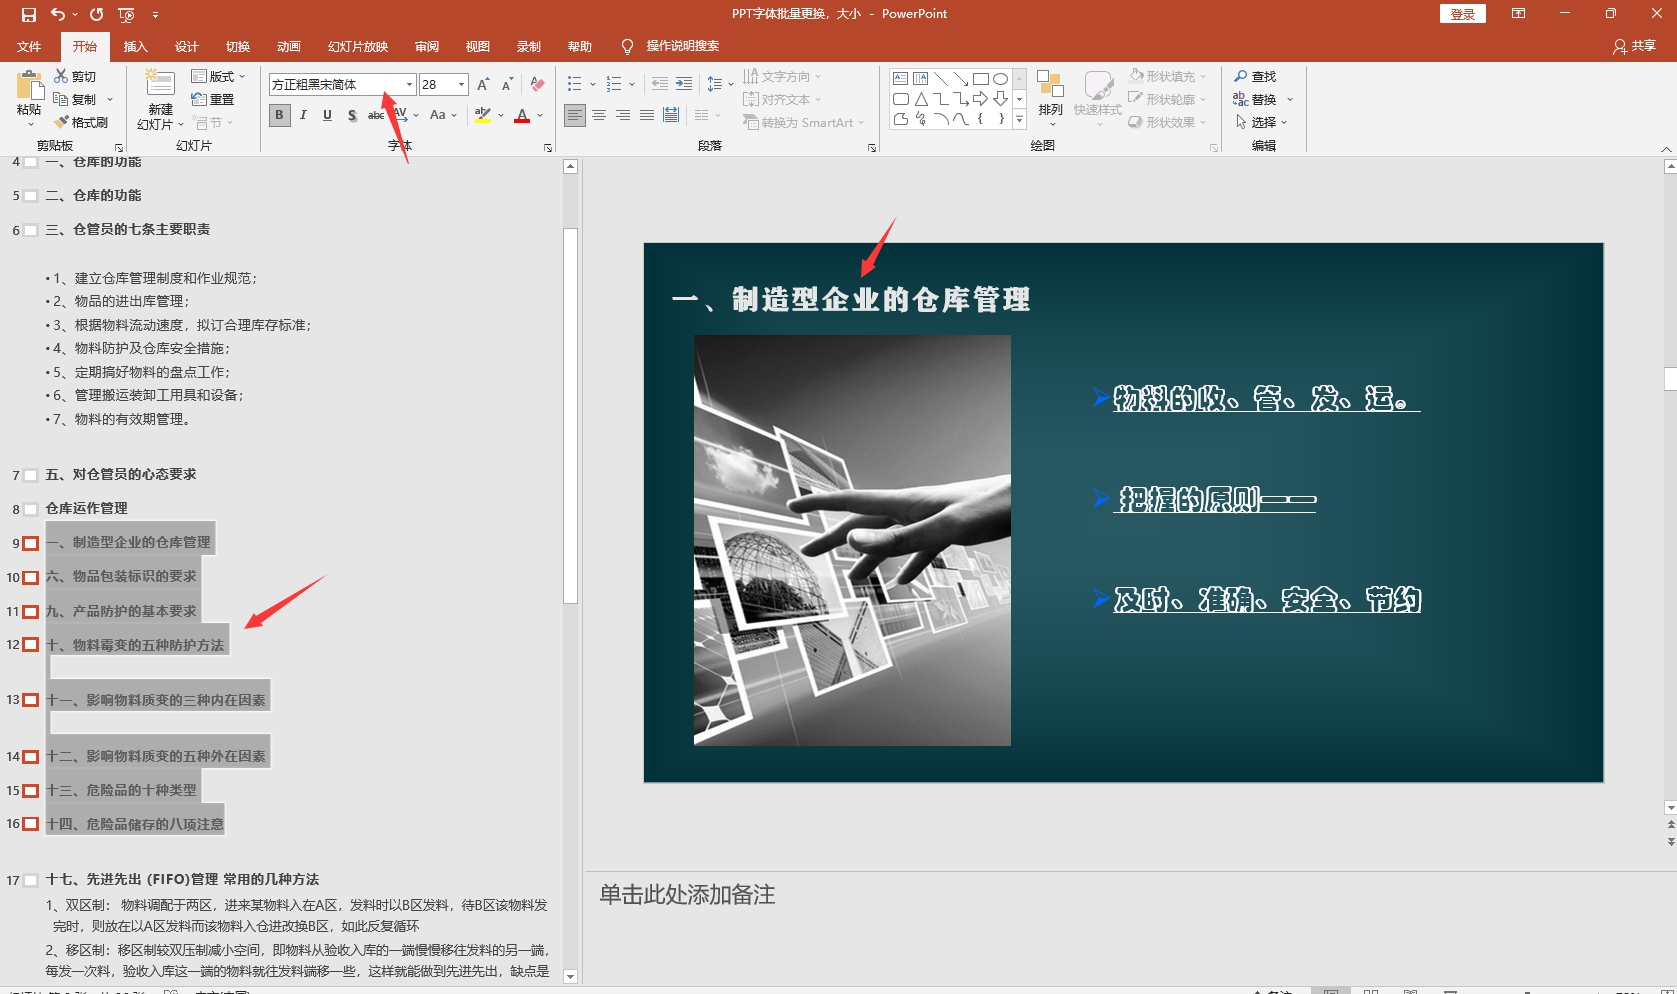
Task: Click the 剪切 cut button
Action: [75, 77]
